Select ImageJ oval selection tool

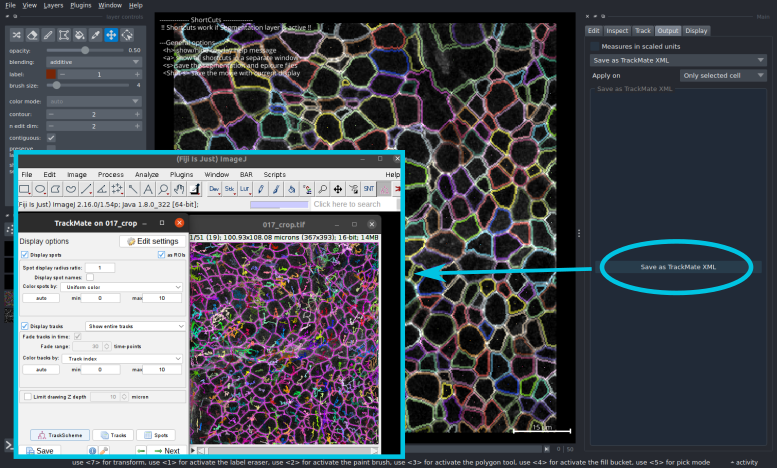(40, 188)
